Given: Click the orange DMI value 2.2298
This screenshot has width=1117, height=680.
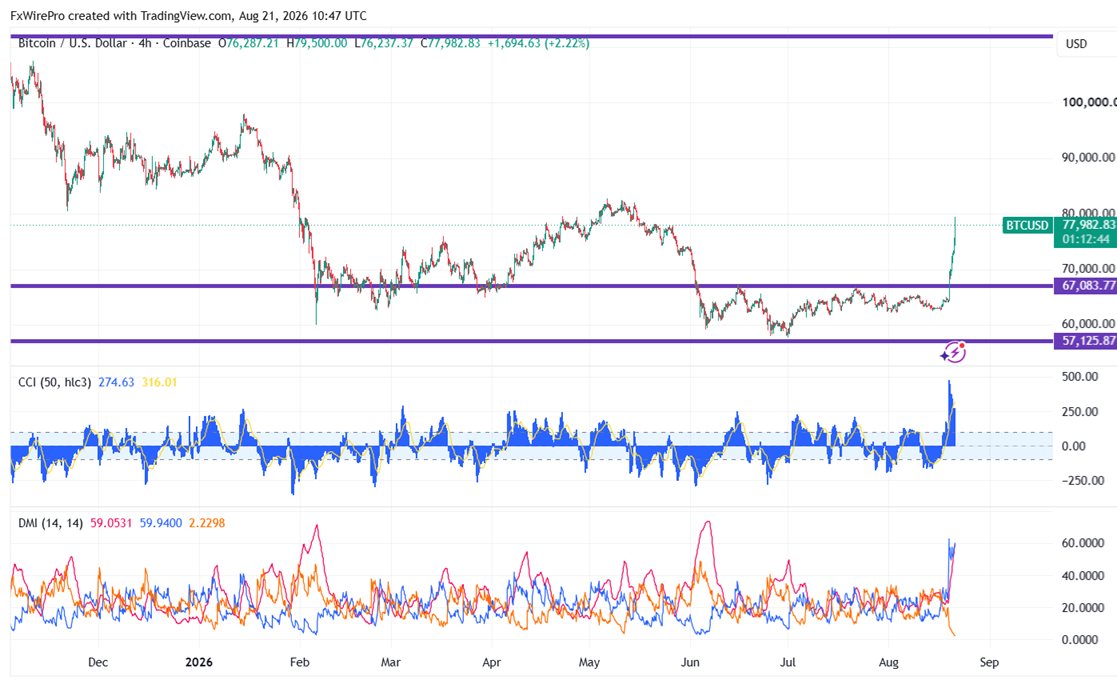Looking at the screenshot, I should 207,523.
